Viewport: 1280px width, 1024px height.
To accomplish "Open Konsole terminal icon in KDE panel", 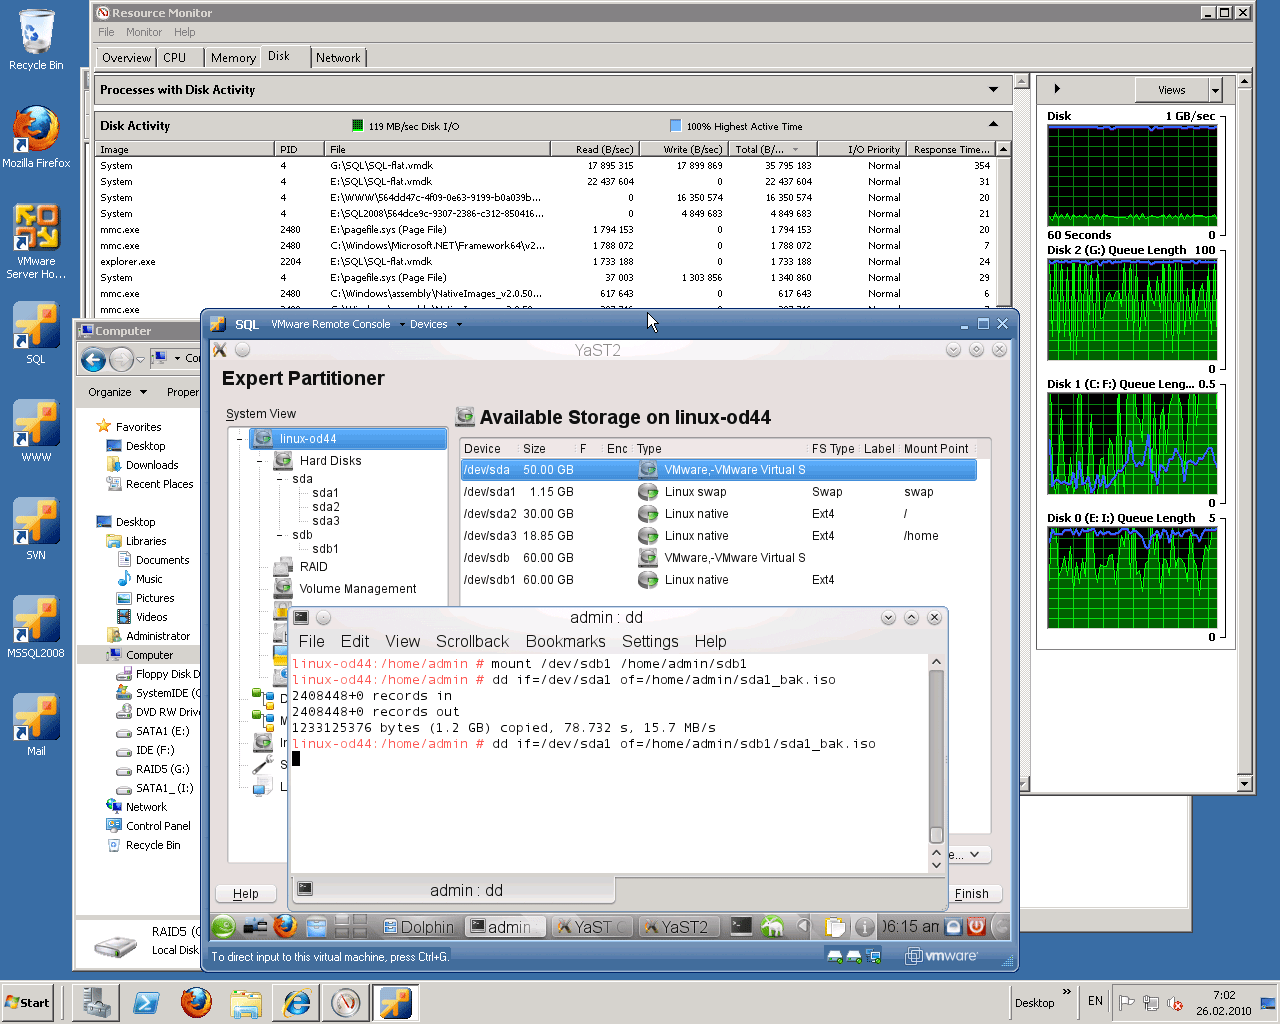I will (x=741, y=927).
